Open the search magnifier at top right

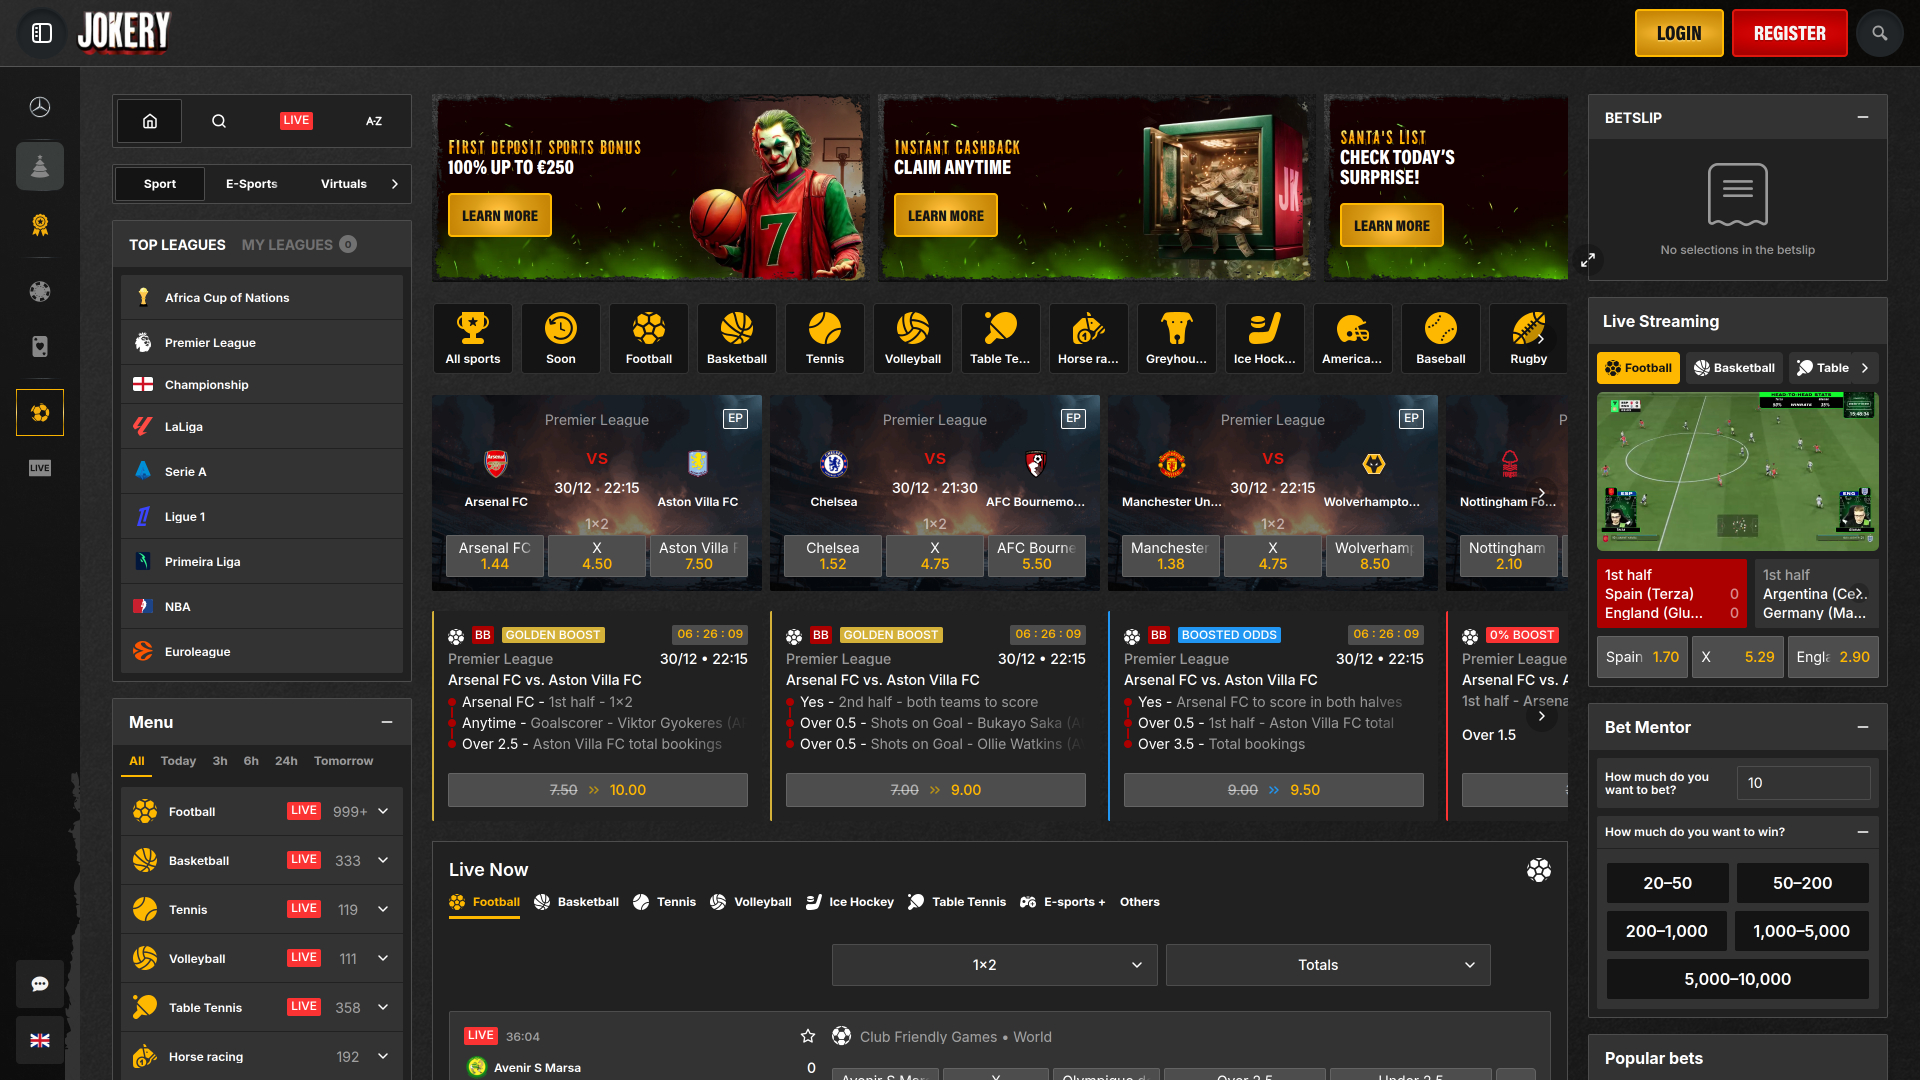pos(1879,32)
